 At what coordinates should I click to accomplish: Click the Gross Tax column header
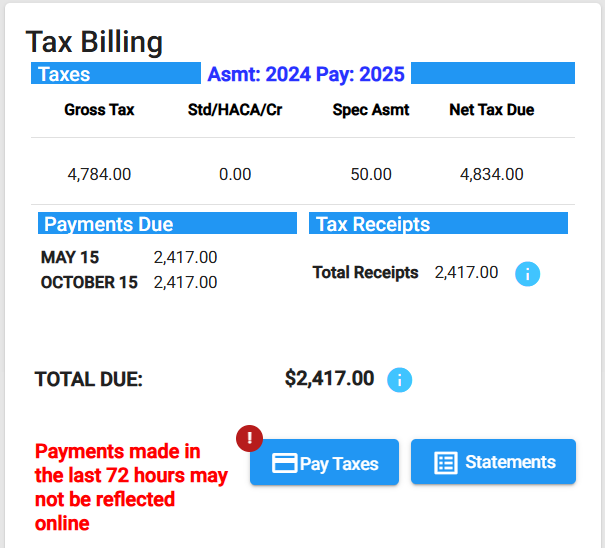pos(99,110)
